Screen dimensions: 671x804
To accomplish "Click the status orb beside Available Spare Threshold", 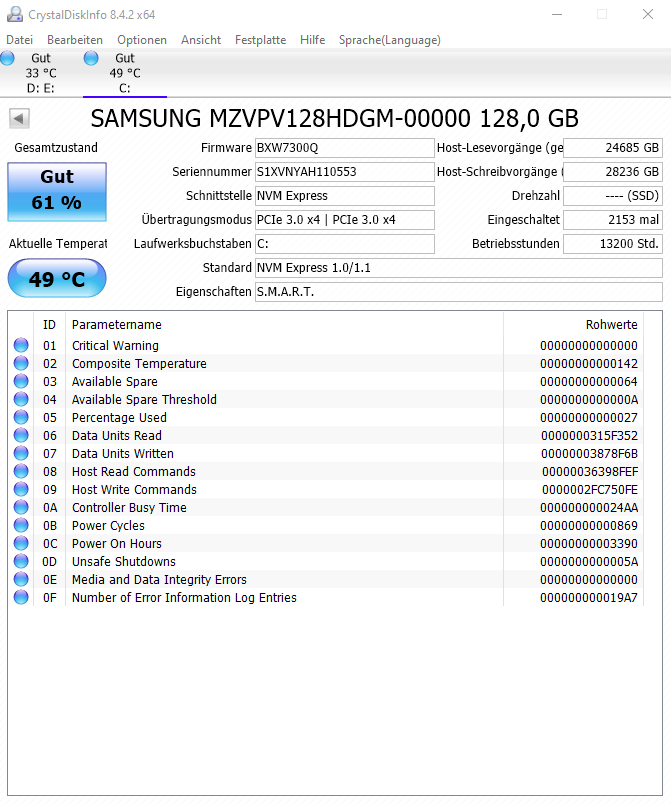I will [x=21, y=399].
